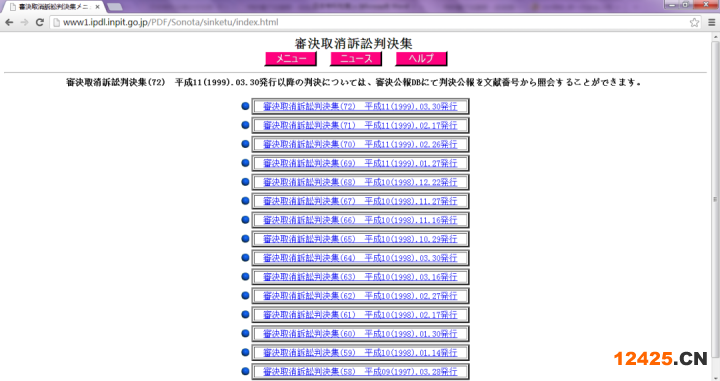Close the 審決取消訴訟判決集 browser tab
Screen dimensions: 720x381
click(x=97, y=7)
